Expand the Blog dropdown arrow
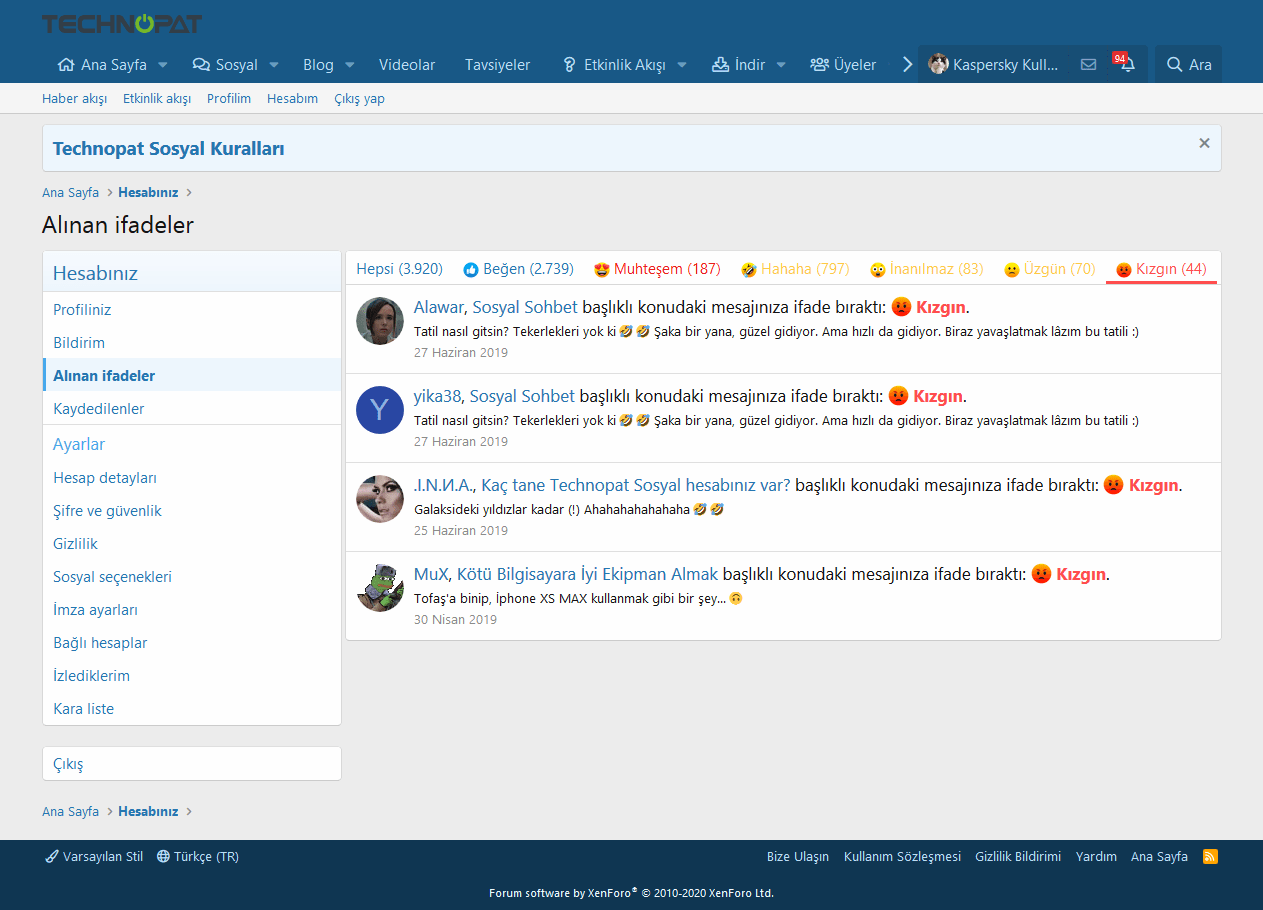The height and width of the screenshot is (910, 1263). (x=350, y=65)
